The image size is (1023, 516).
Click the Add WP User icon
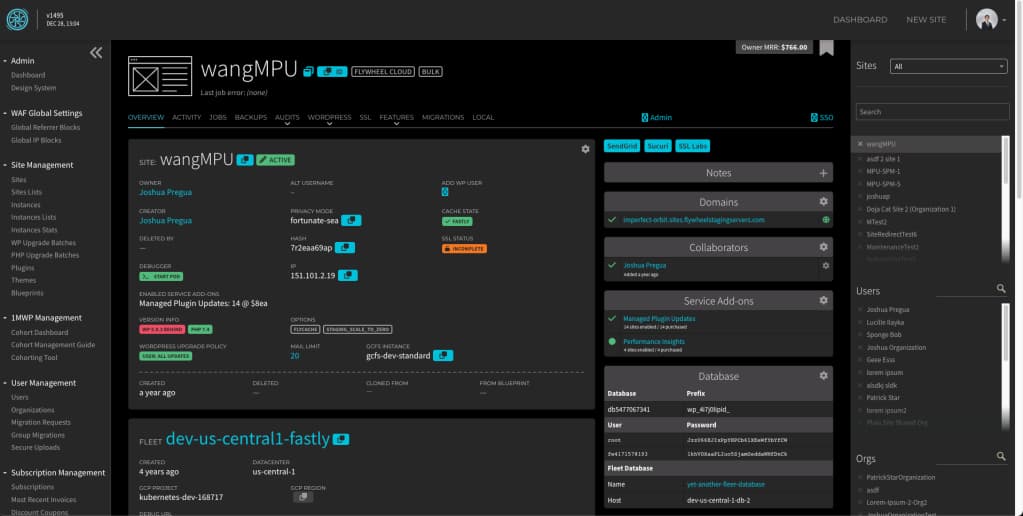click(x=445, y=192)
